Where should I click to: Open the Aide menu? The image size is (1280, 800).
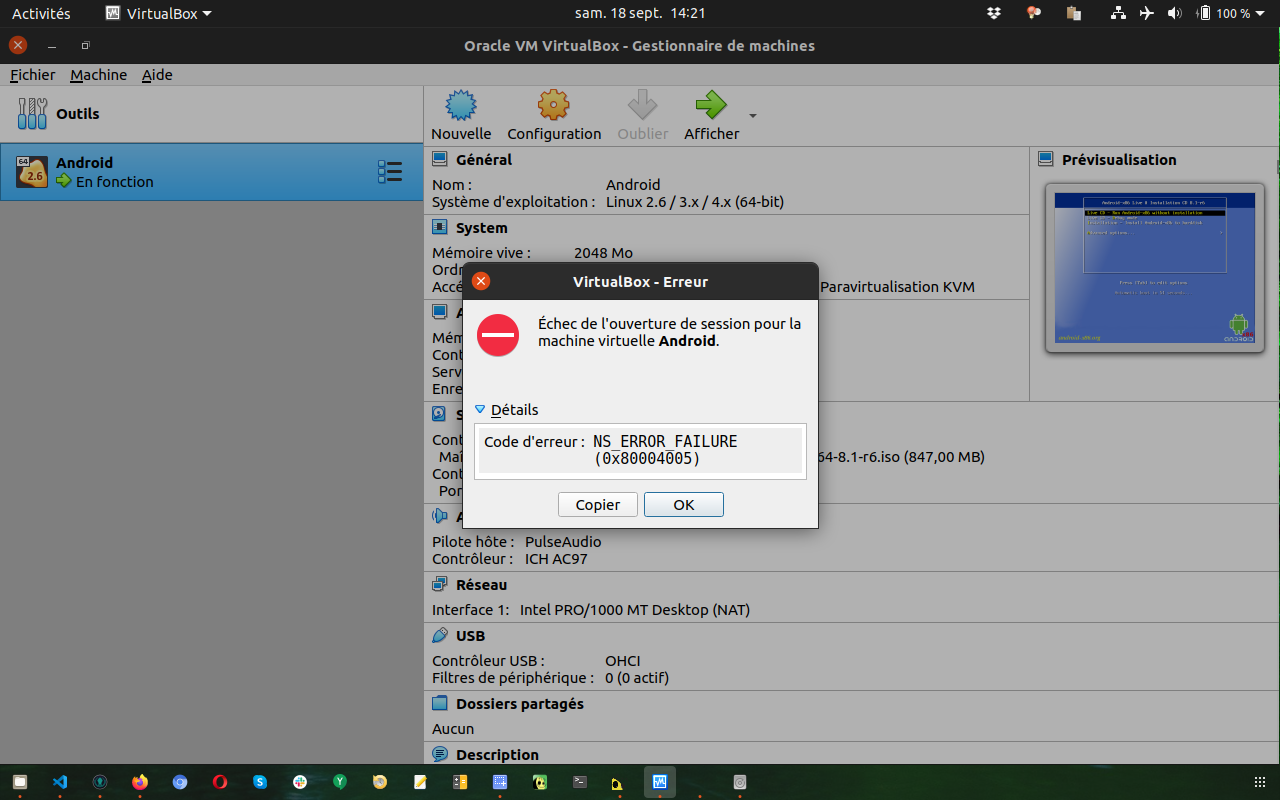(x=157, y=75)
